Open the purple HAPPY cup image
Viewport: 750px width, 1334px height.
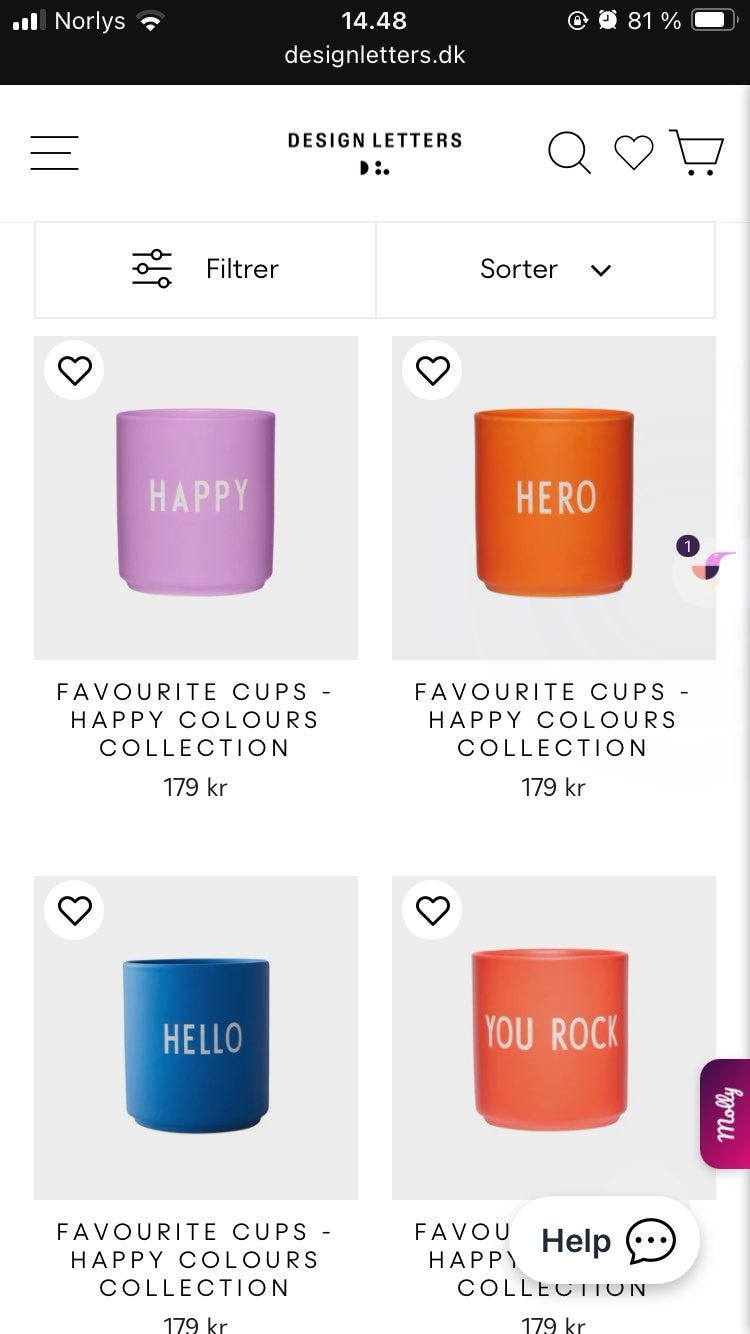pyautogui.click(x=196, y=500)
